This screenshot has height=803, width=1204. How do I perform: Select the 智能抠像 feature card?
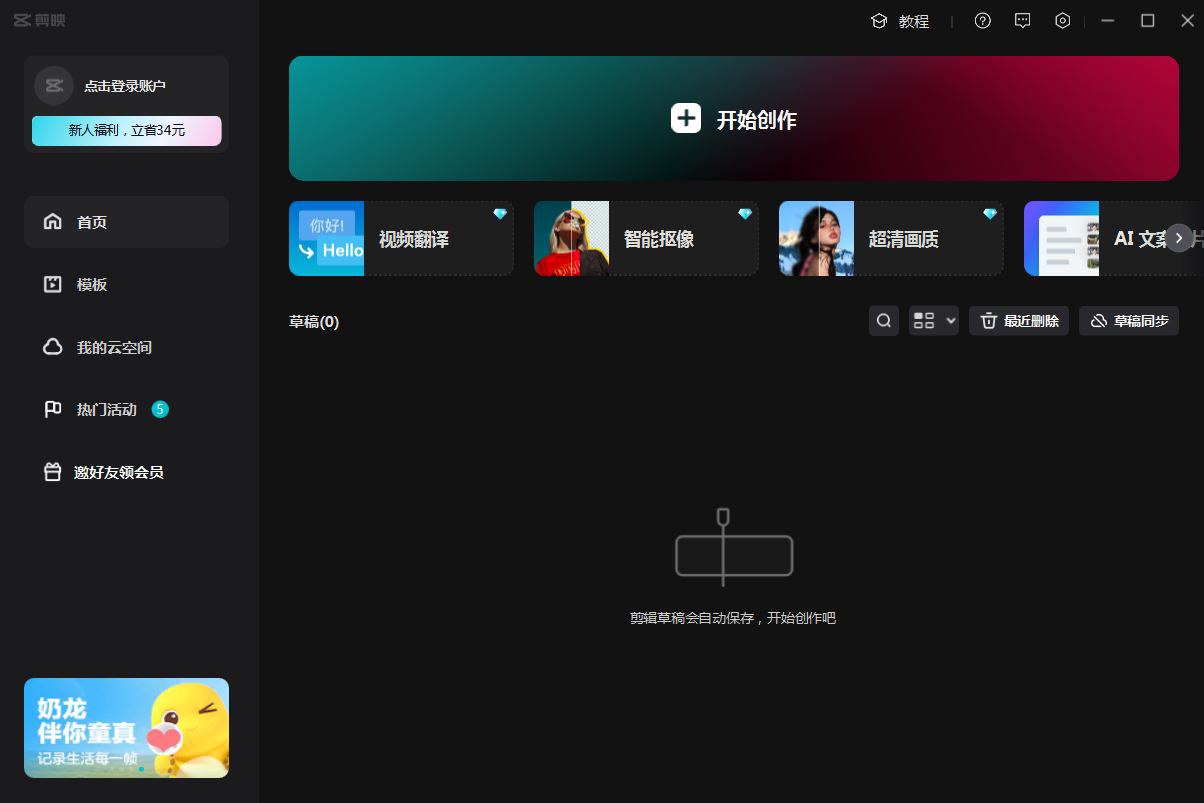pos(645,238)
